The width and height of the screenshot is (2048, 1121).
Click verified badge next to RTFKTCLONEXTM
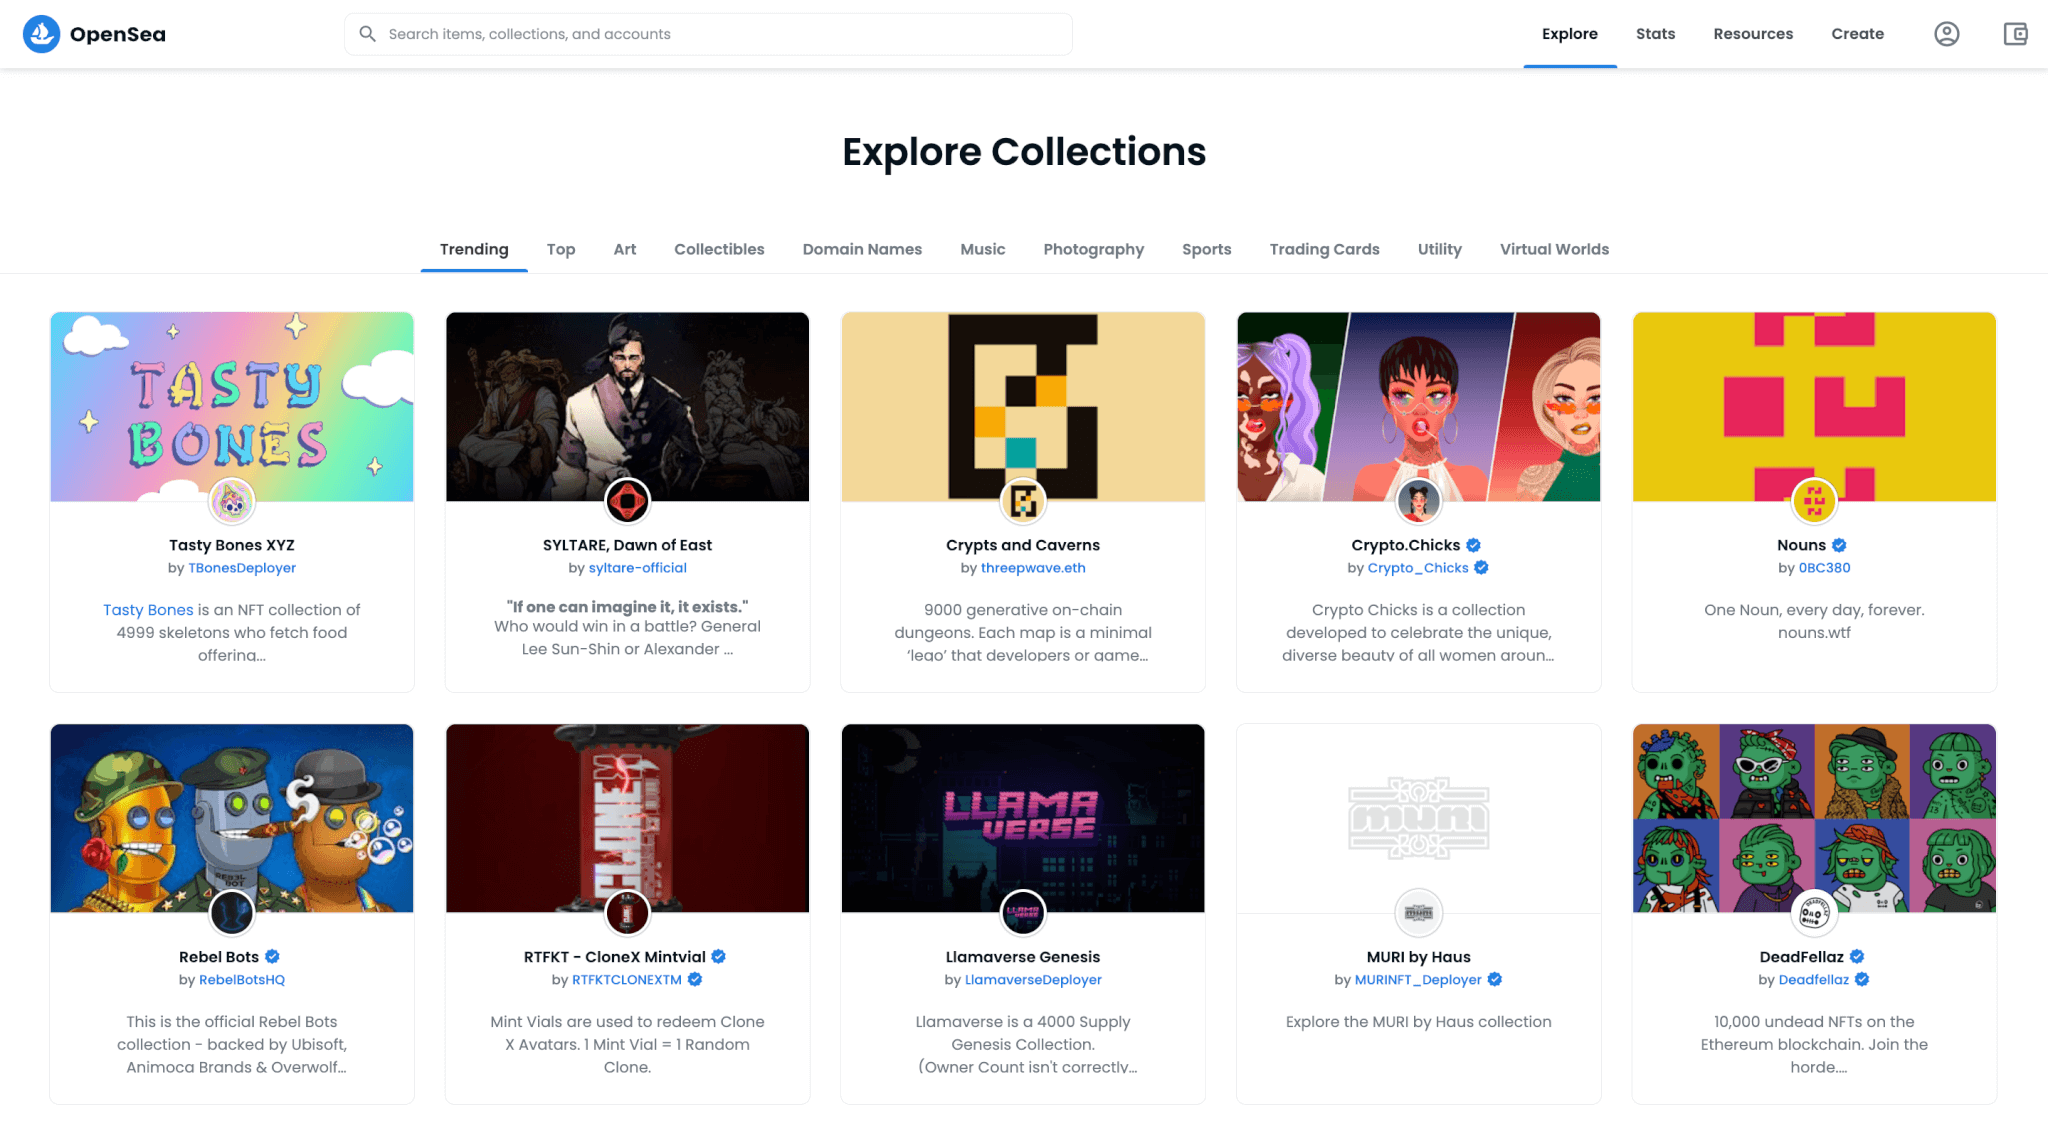click(x=694, y=980)
